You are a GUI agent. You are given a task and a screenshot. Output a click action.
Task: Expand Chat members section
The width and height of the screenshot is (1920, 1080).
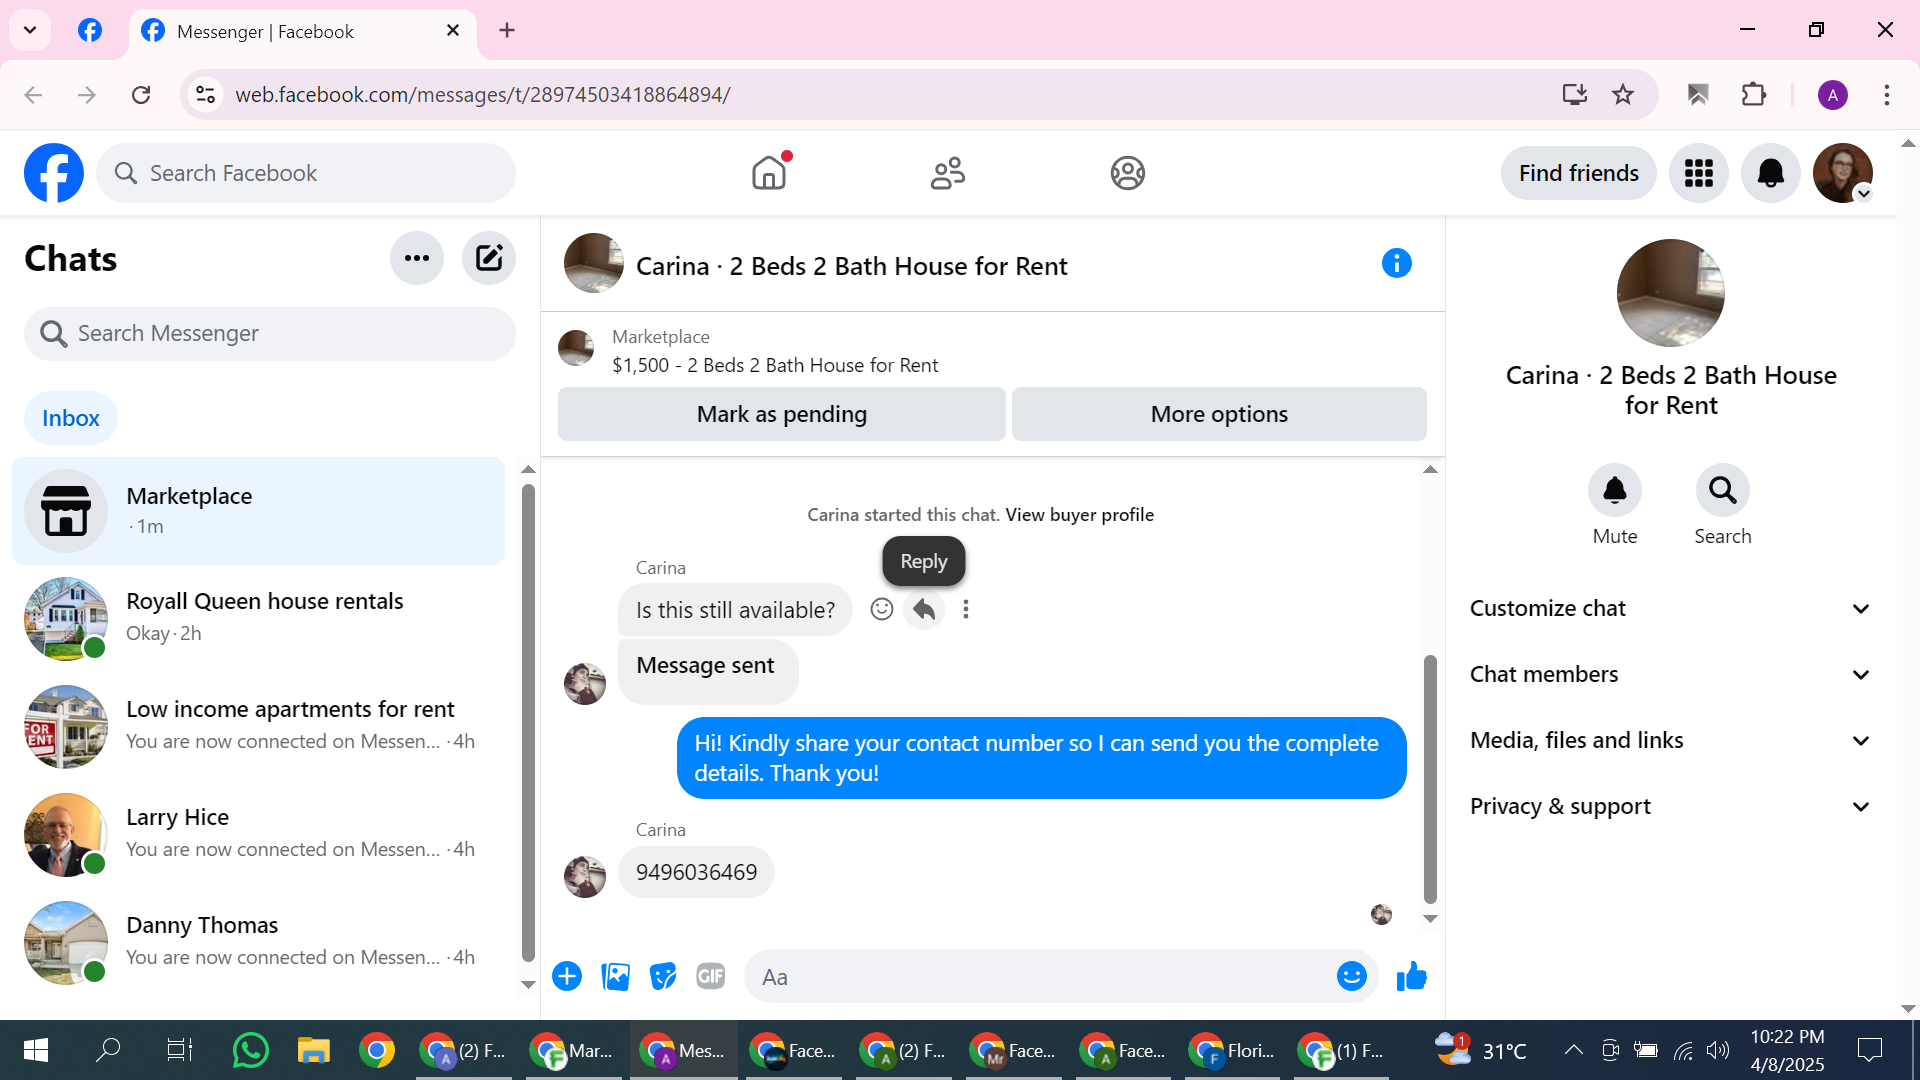(1669, 674)
